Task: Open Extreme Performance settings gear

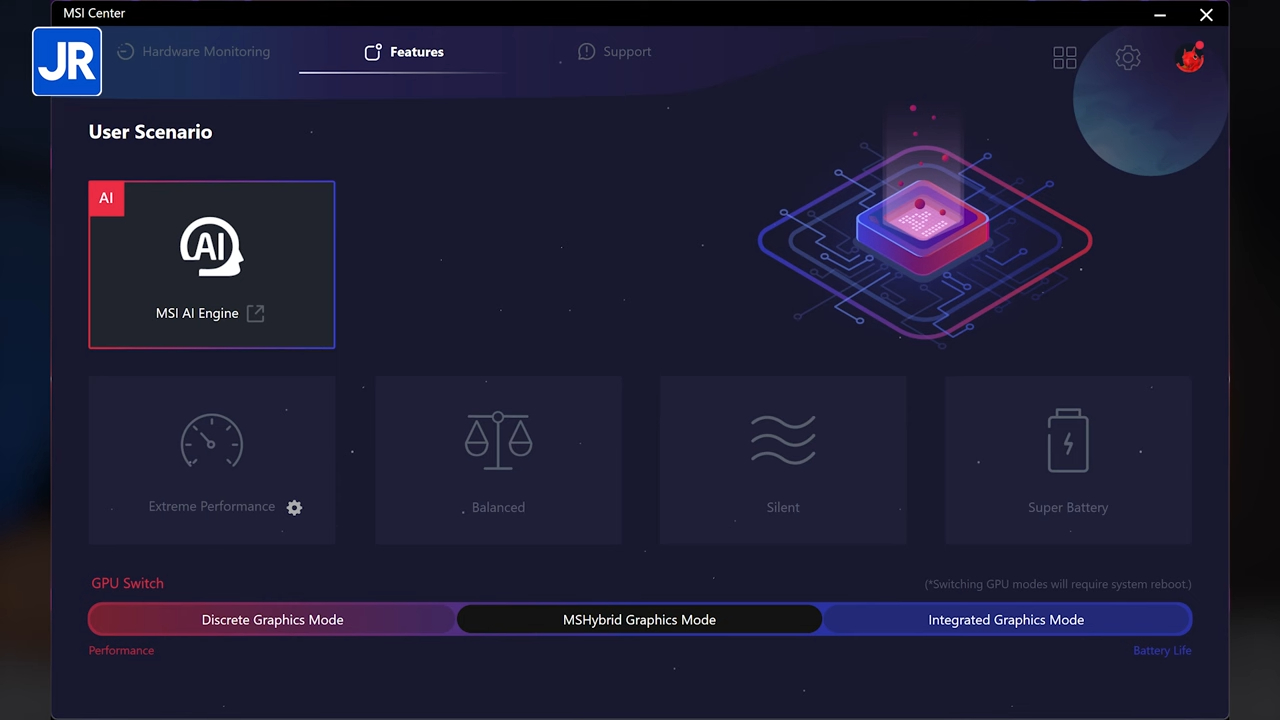Action: pyautogui.click(x=294, y=507)
